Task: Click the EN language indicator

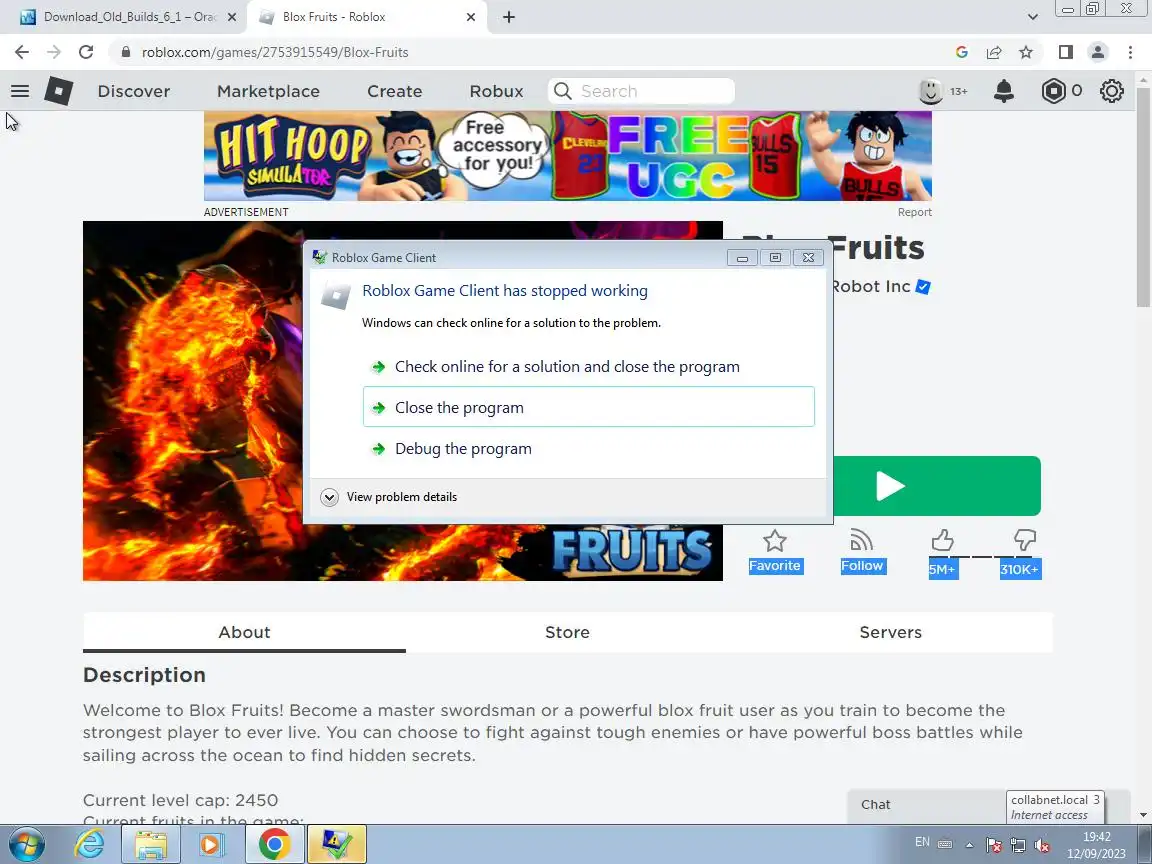Action: (x=922, y=842)
